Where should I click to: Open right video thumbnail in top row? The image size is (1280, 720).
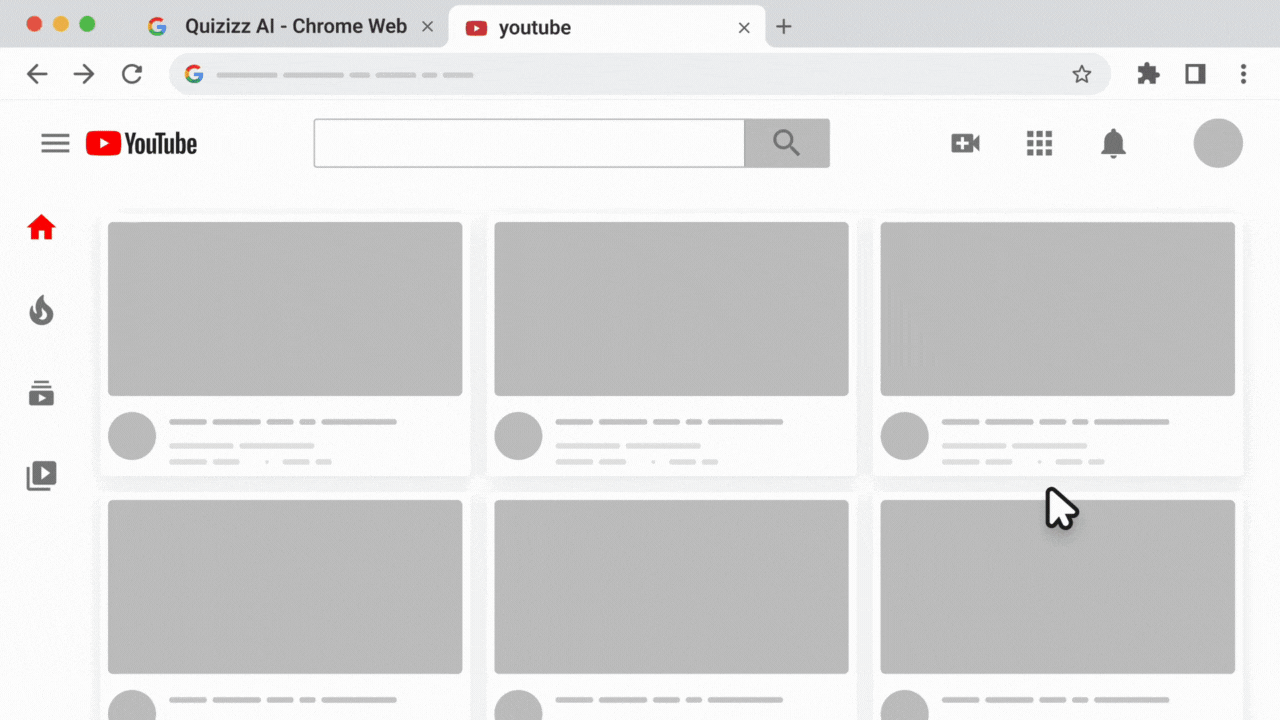1058,309
